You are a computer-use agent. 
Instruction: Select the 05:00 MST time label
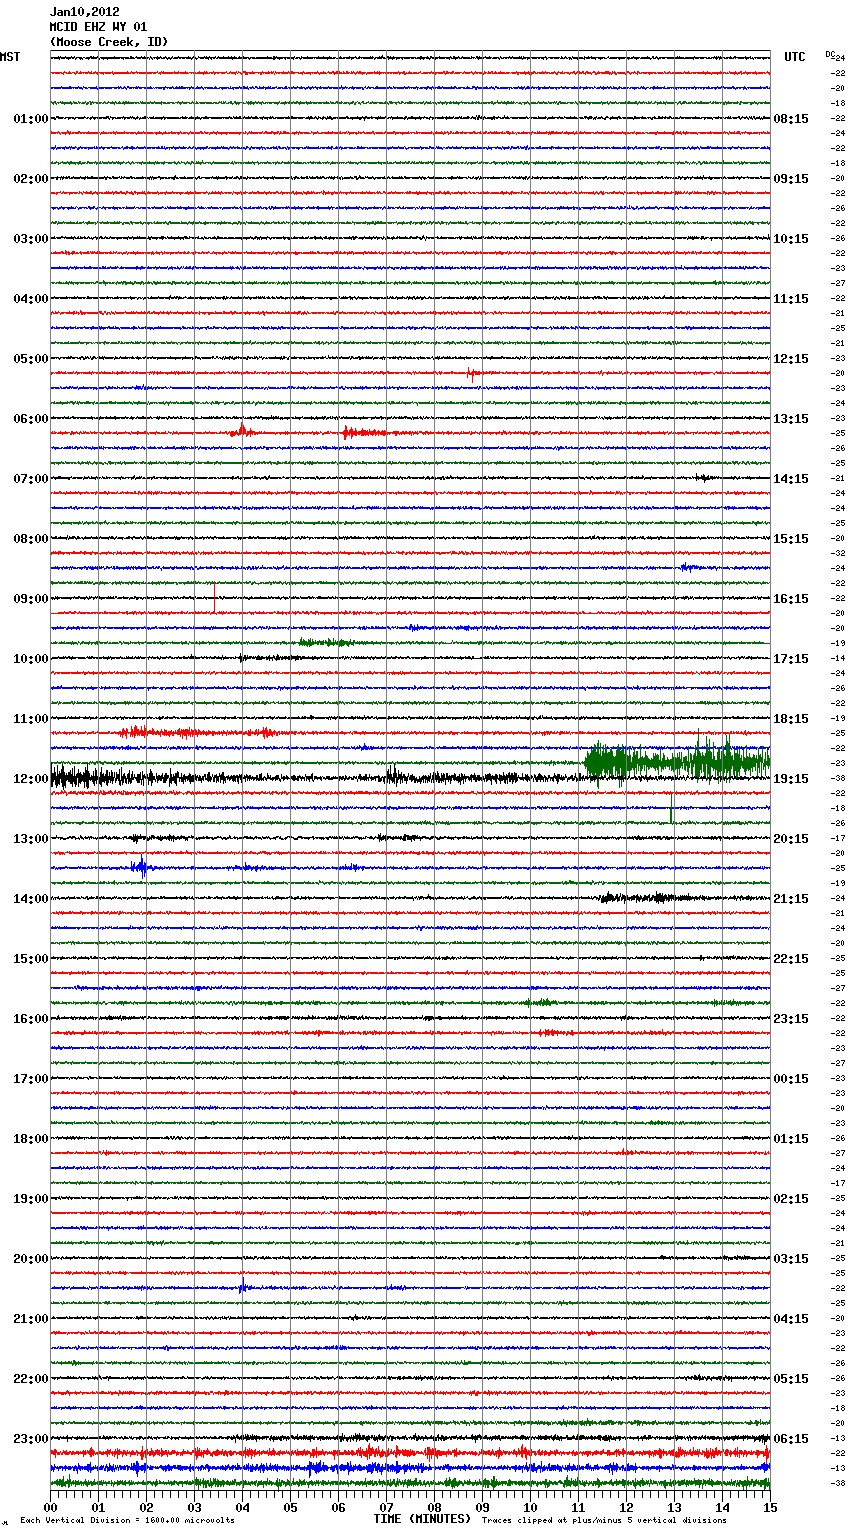coord(30,359)
